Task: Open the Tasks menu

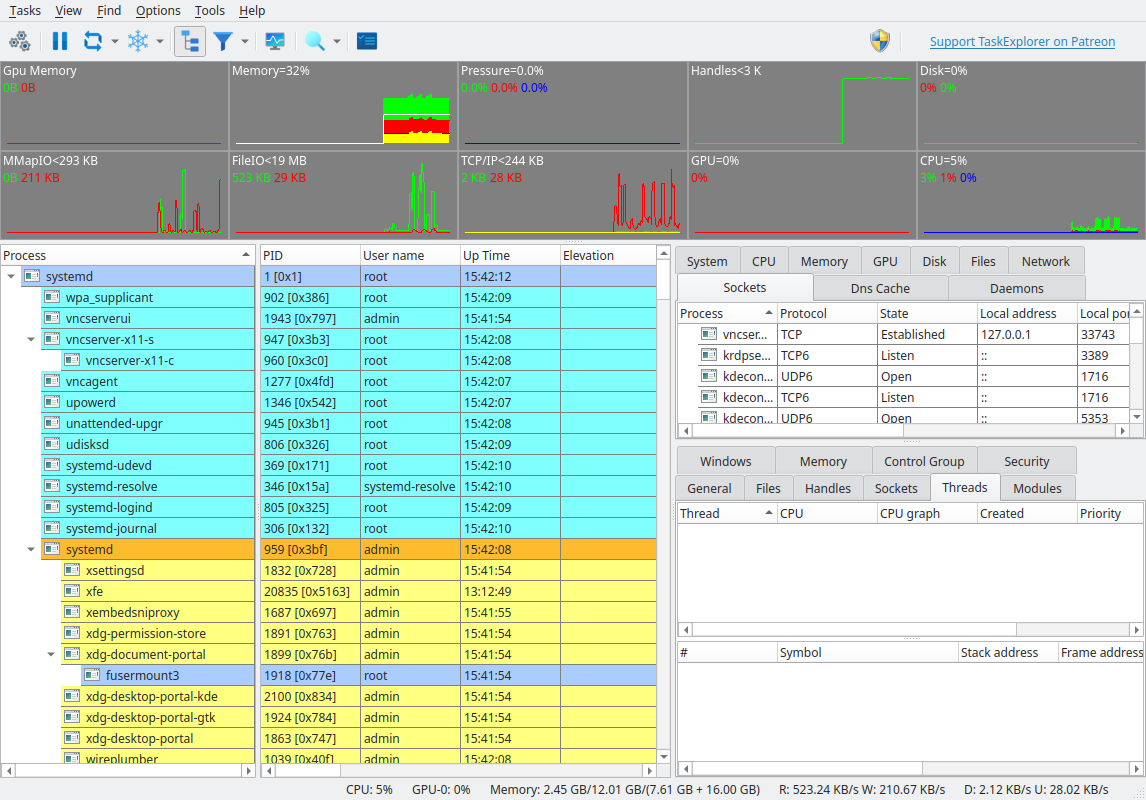Action: [x=25, y=10]
